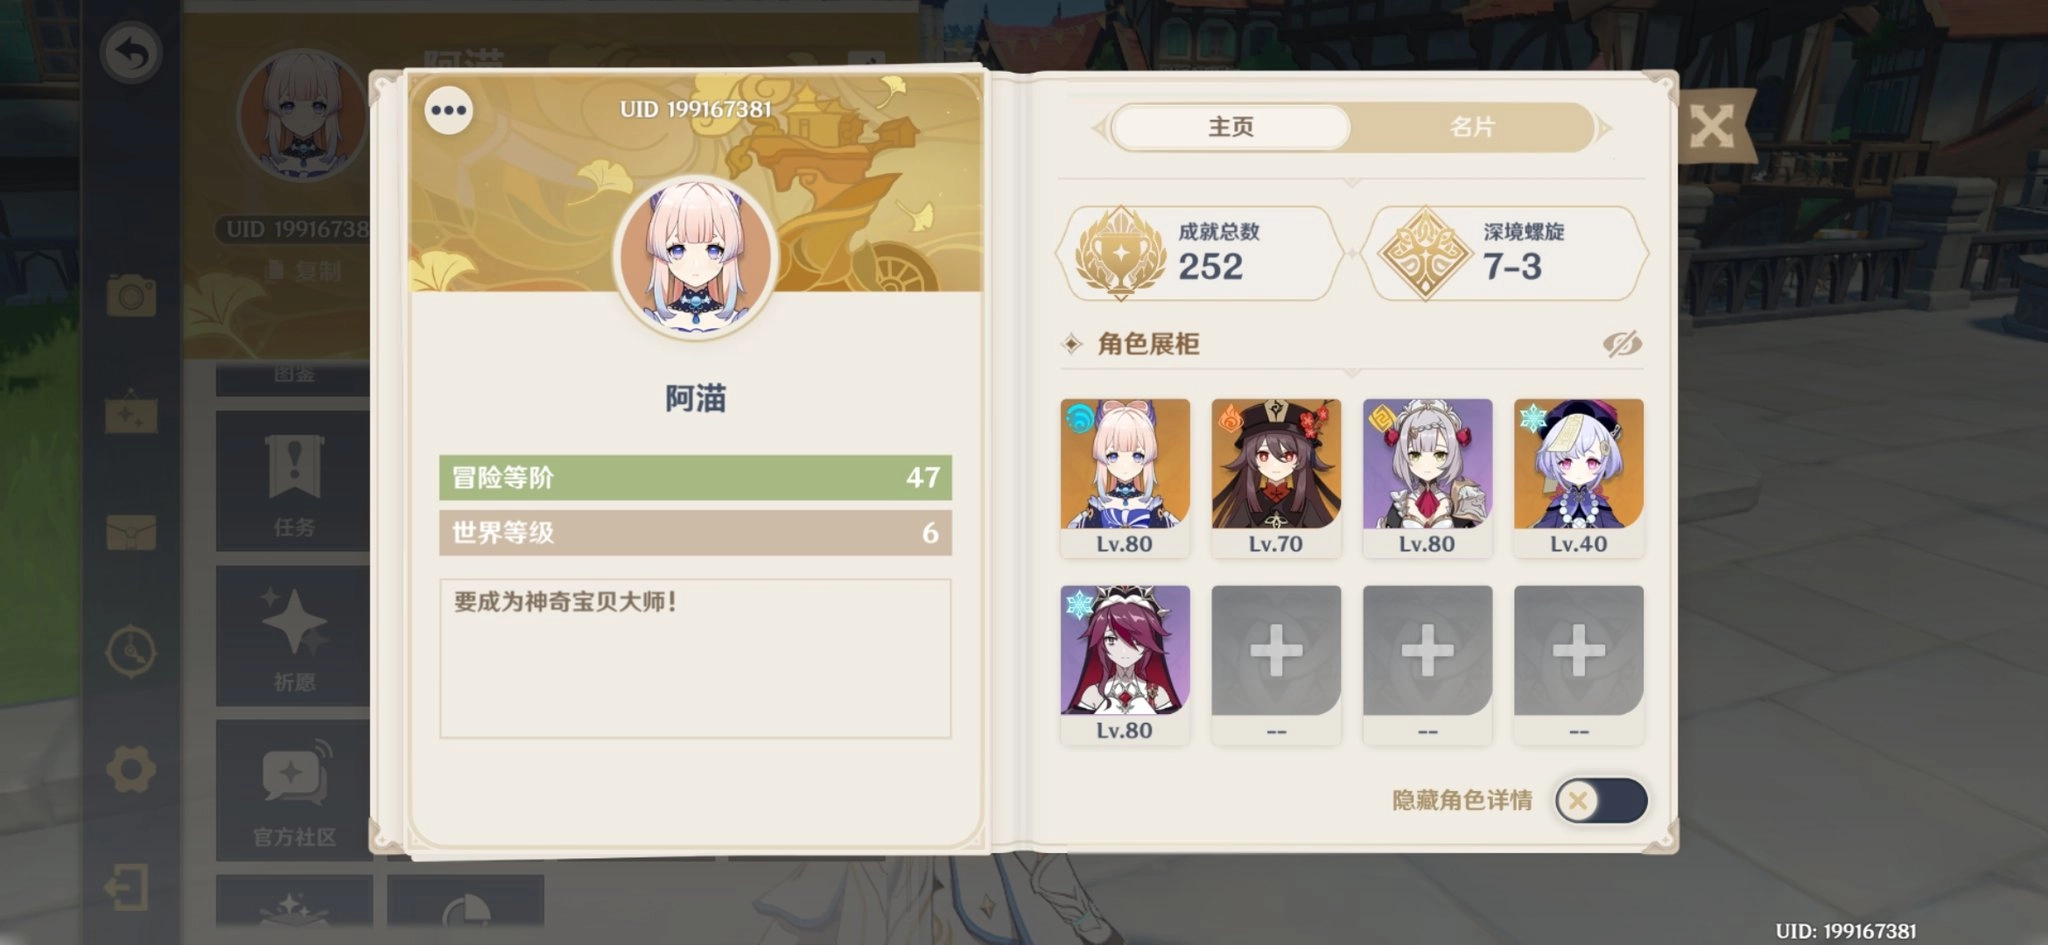Open the mail envelope icon
Image resolution: width=2048 pixels, height=945 pixels.
click(x=131, y=533)
